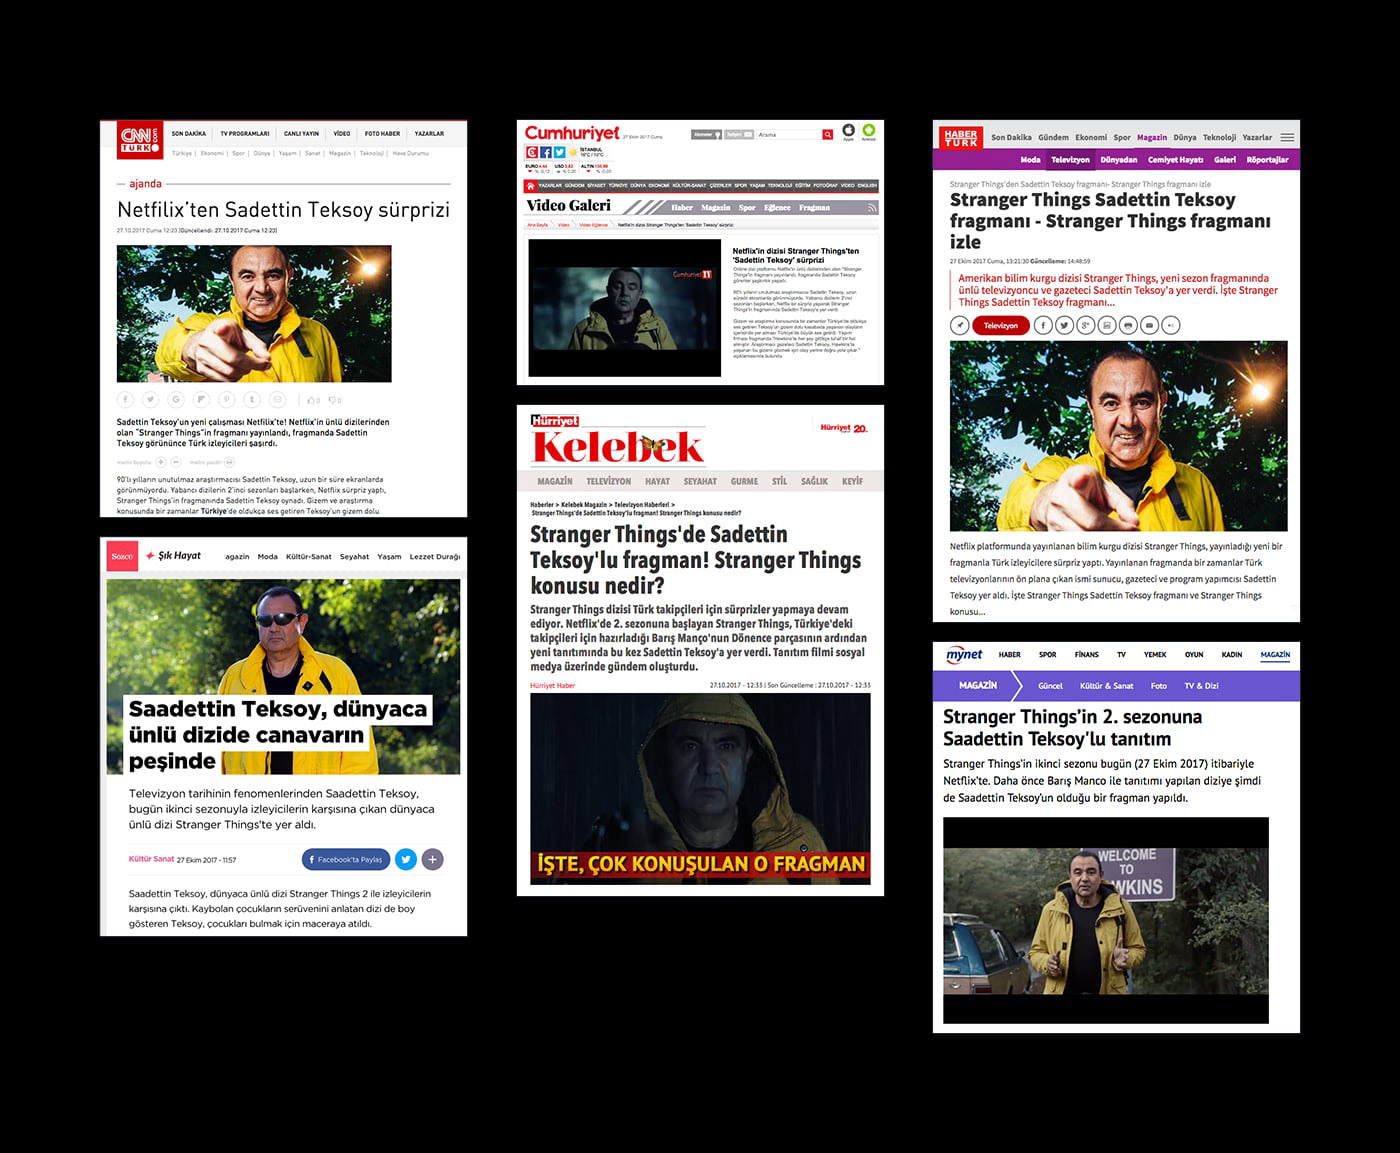This screenshot has height=1153, width=1400.
Task: Go to Cumhuriyet home via red house icon
Action: point(530,185)
